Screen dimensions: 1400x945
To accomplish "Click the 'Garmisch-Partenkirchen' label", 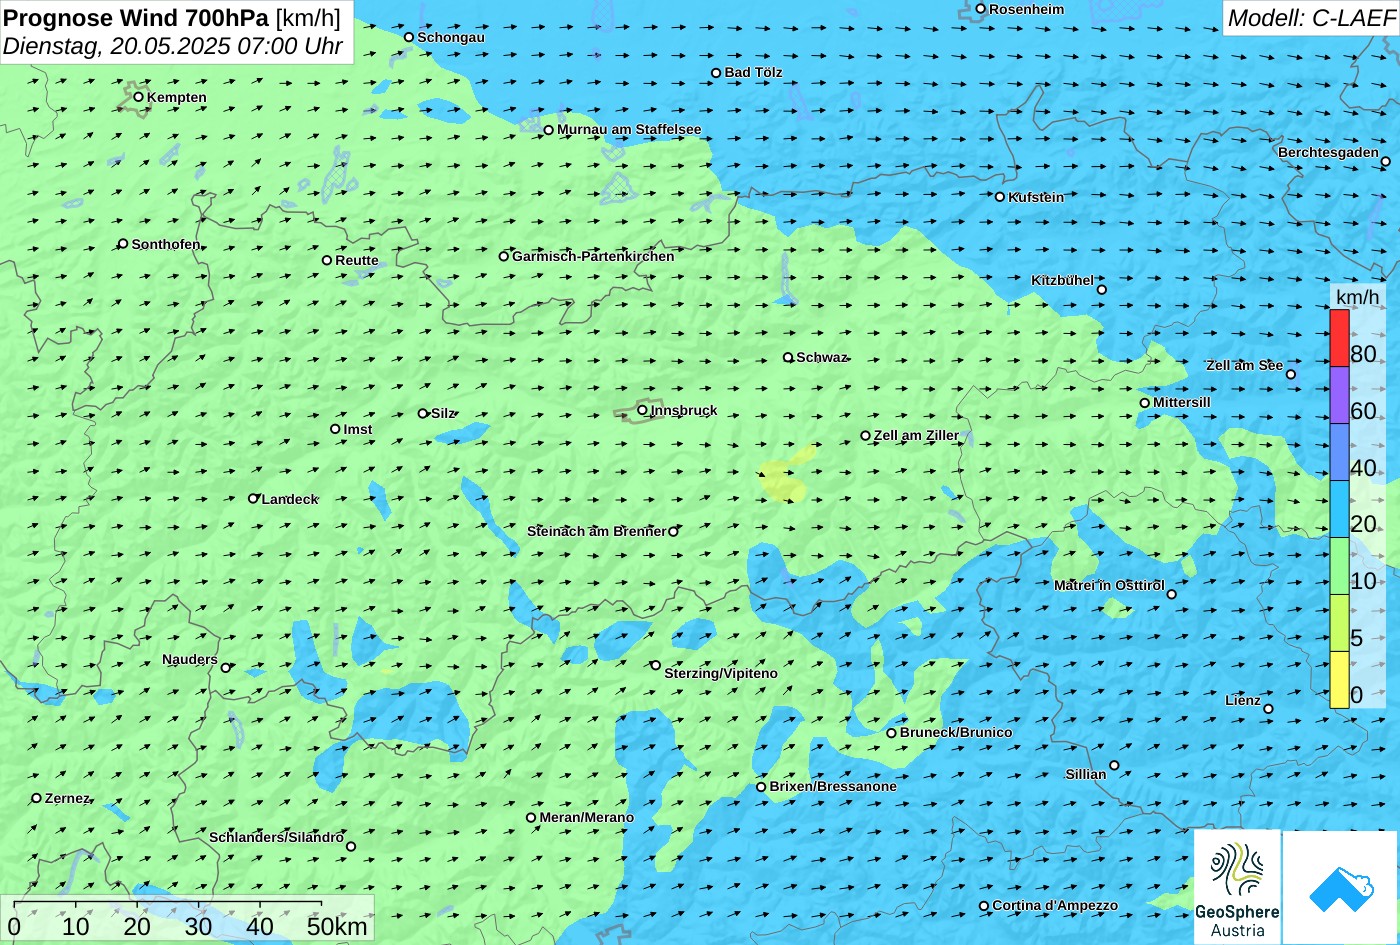I will 593,257.
